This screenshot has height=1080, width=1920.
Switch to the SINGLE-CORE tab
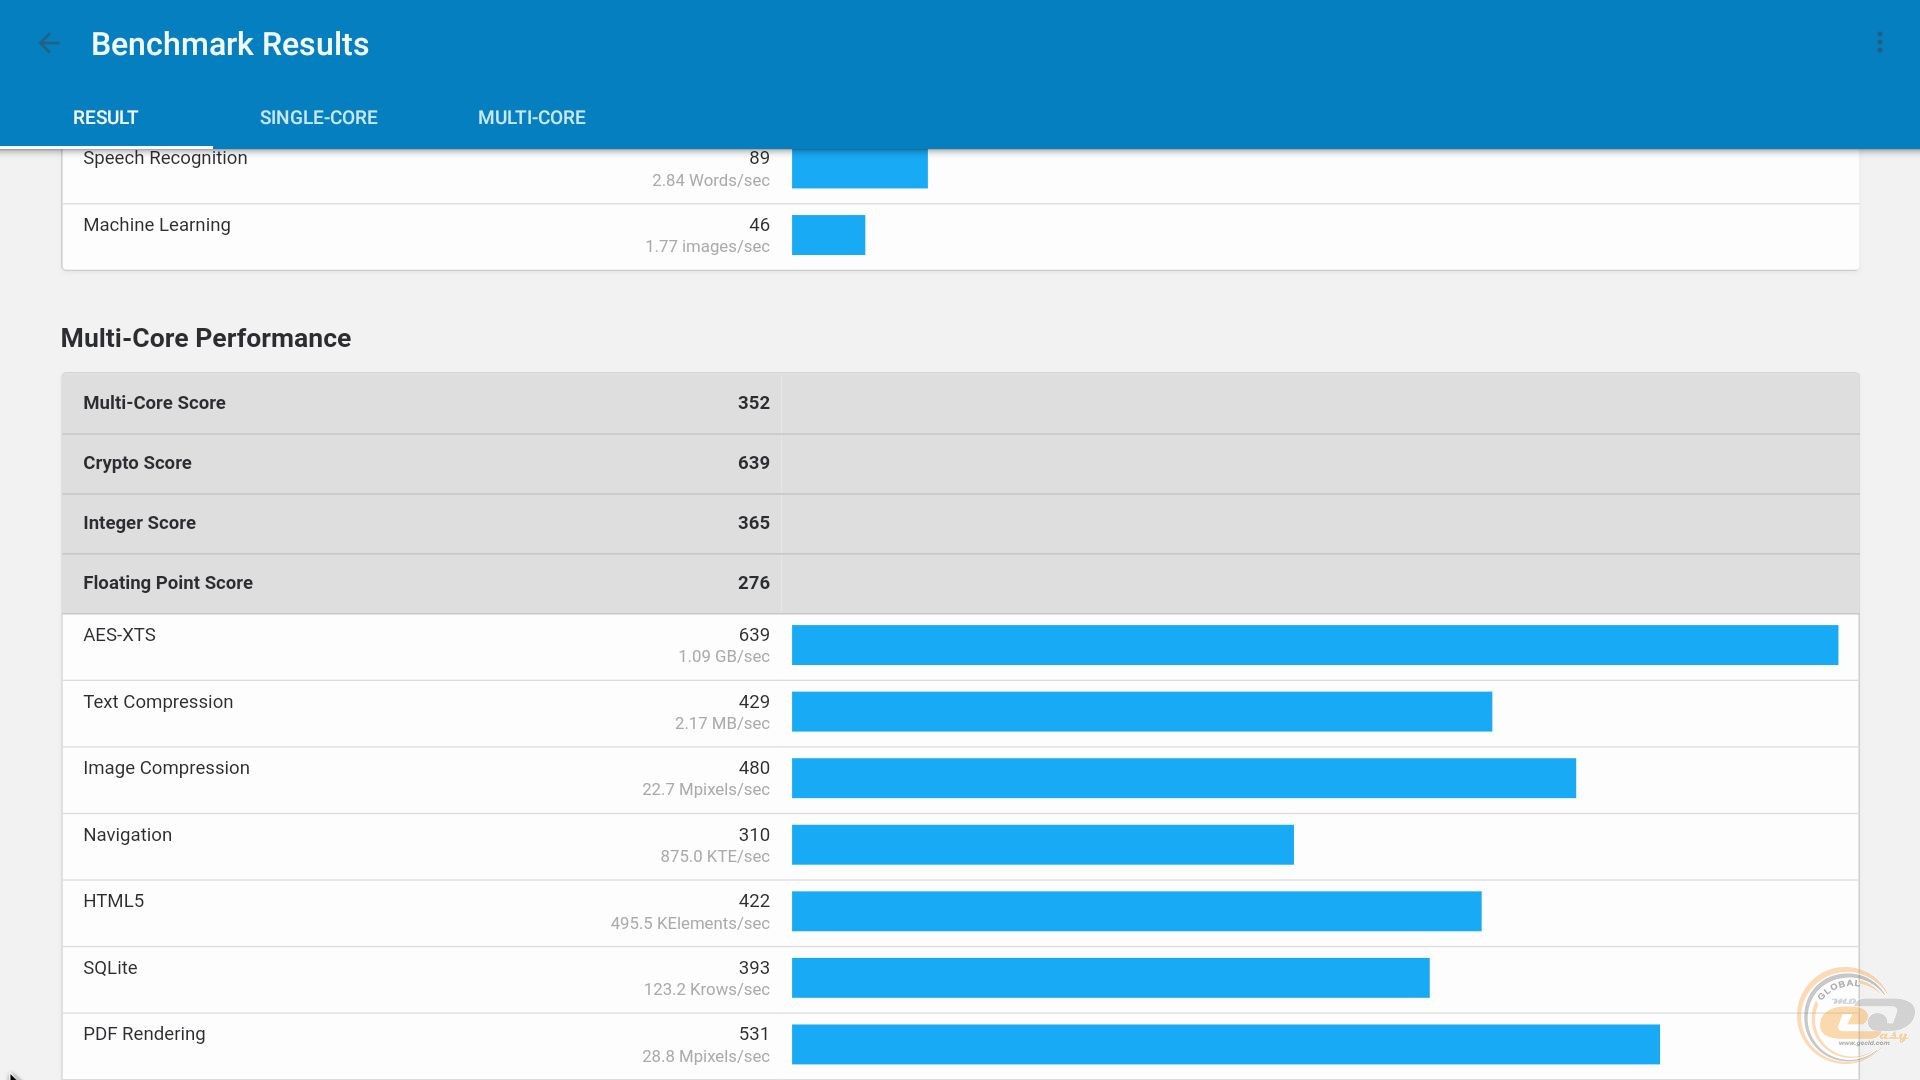pos(318,118)
